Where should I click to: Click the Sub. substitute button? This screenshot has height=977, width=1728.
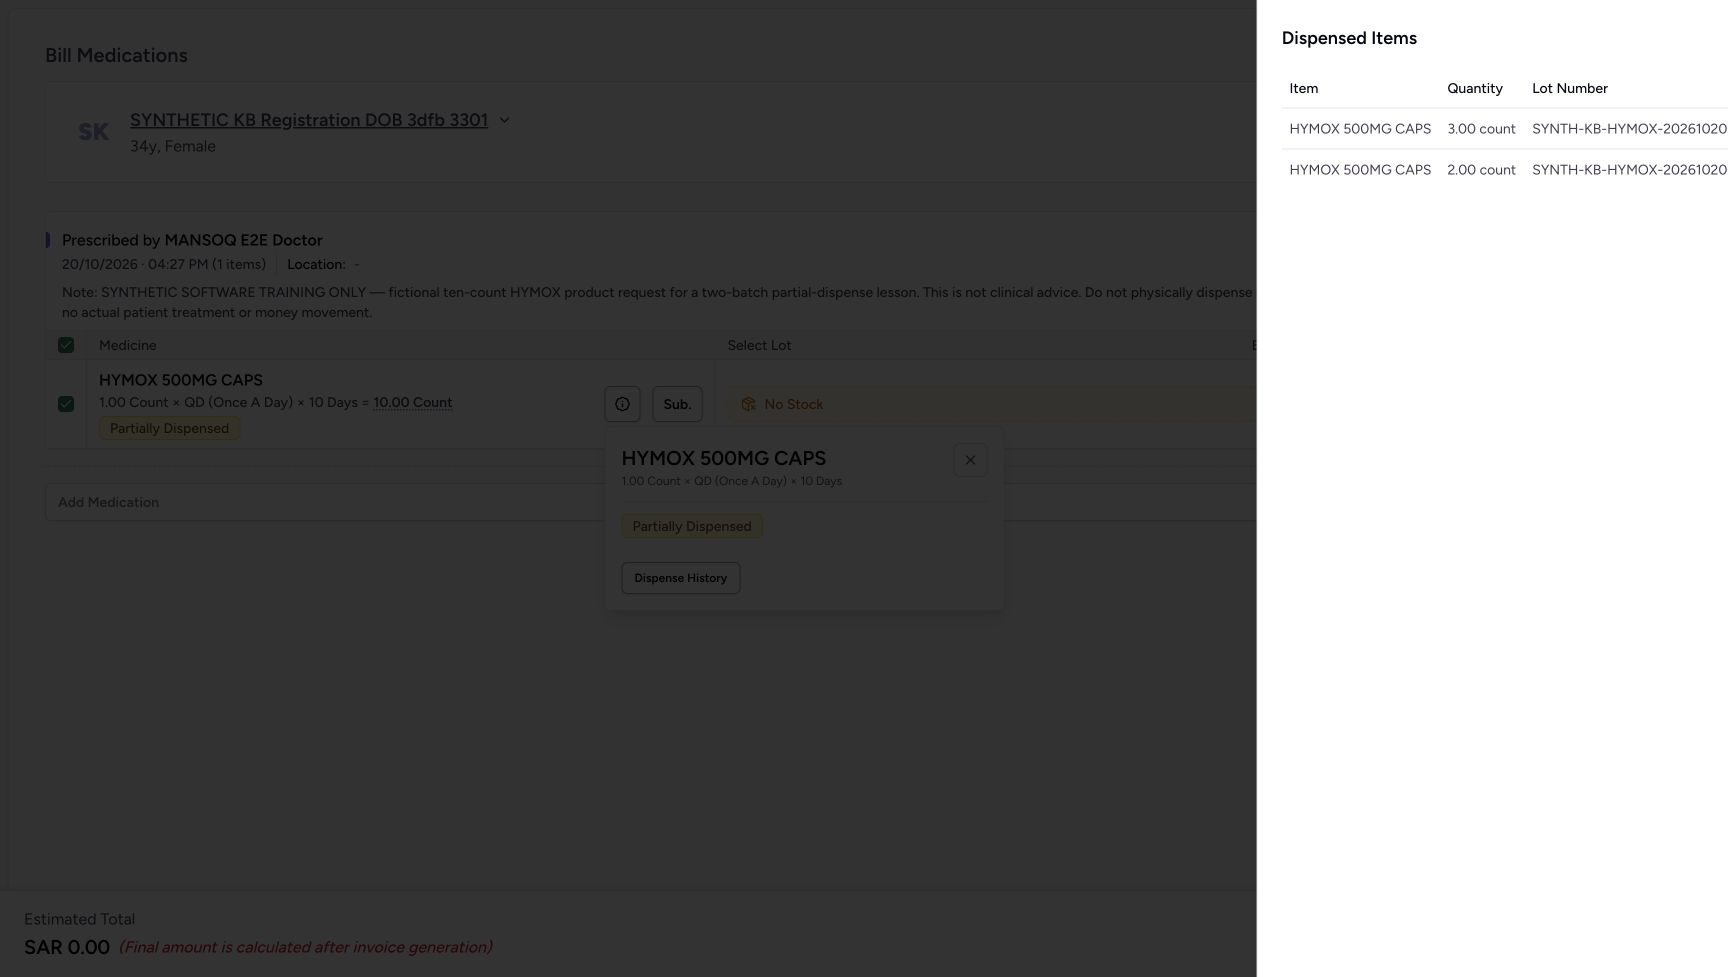(677, 404)
